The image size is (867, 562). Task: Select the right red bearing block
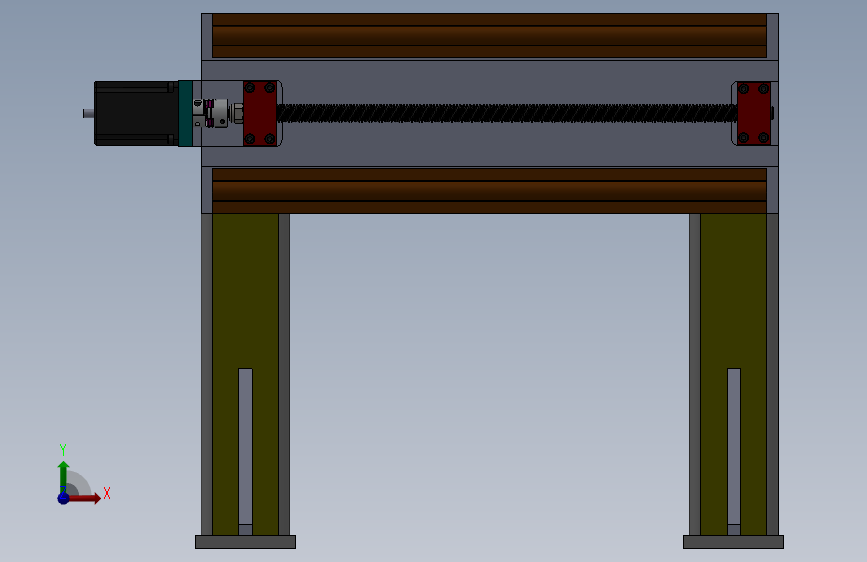754,113
